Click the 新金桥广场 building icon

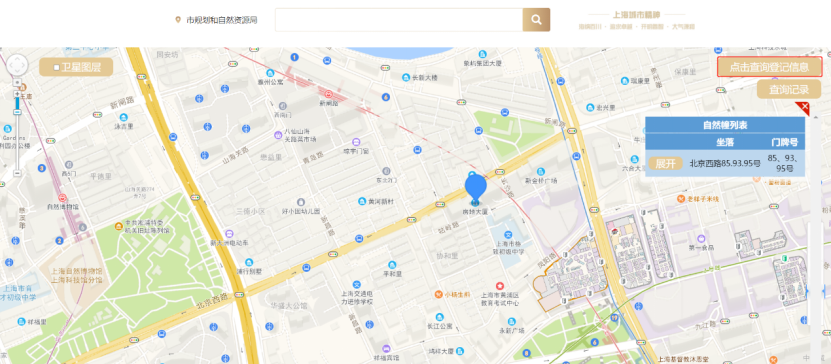[x=541, y=171]
